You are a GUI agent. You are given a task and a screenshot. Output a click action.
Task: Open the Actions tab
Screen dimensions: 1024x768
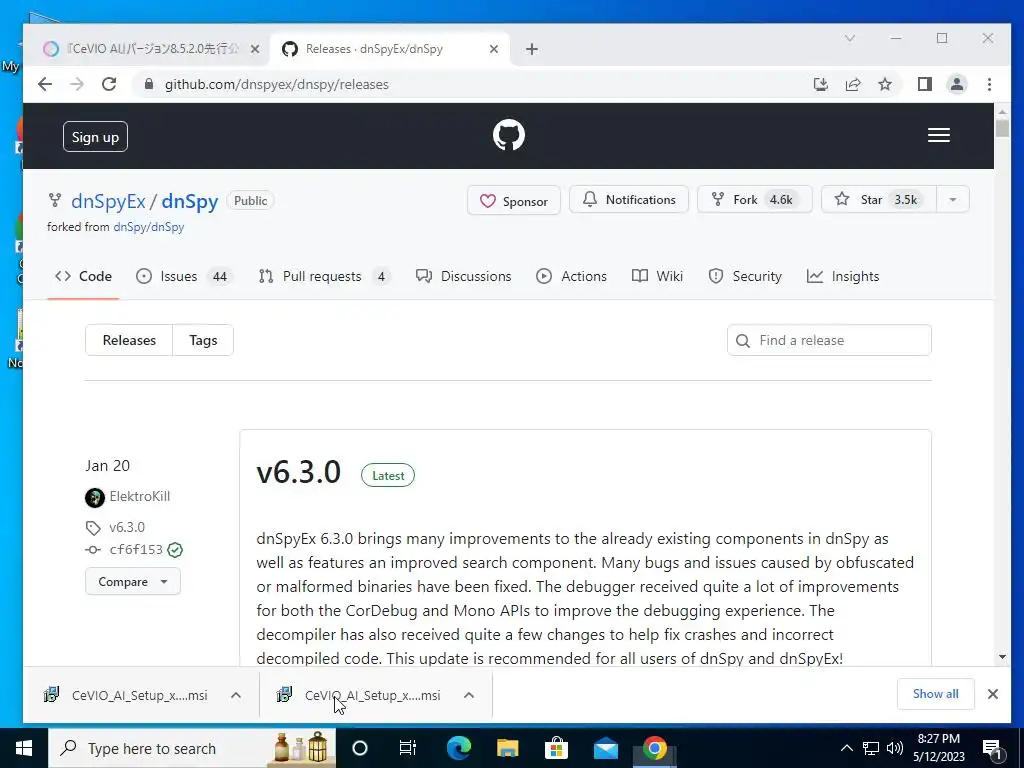571,276
